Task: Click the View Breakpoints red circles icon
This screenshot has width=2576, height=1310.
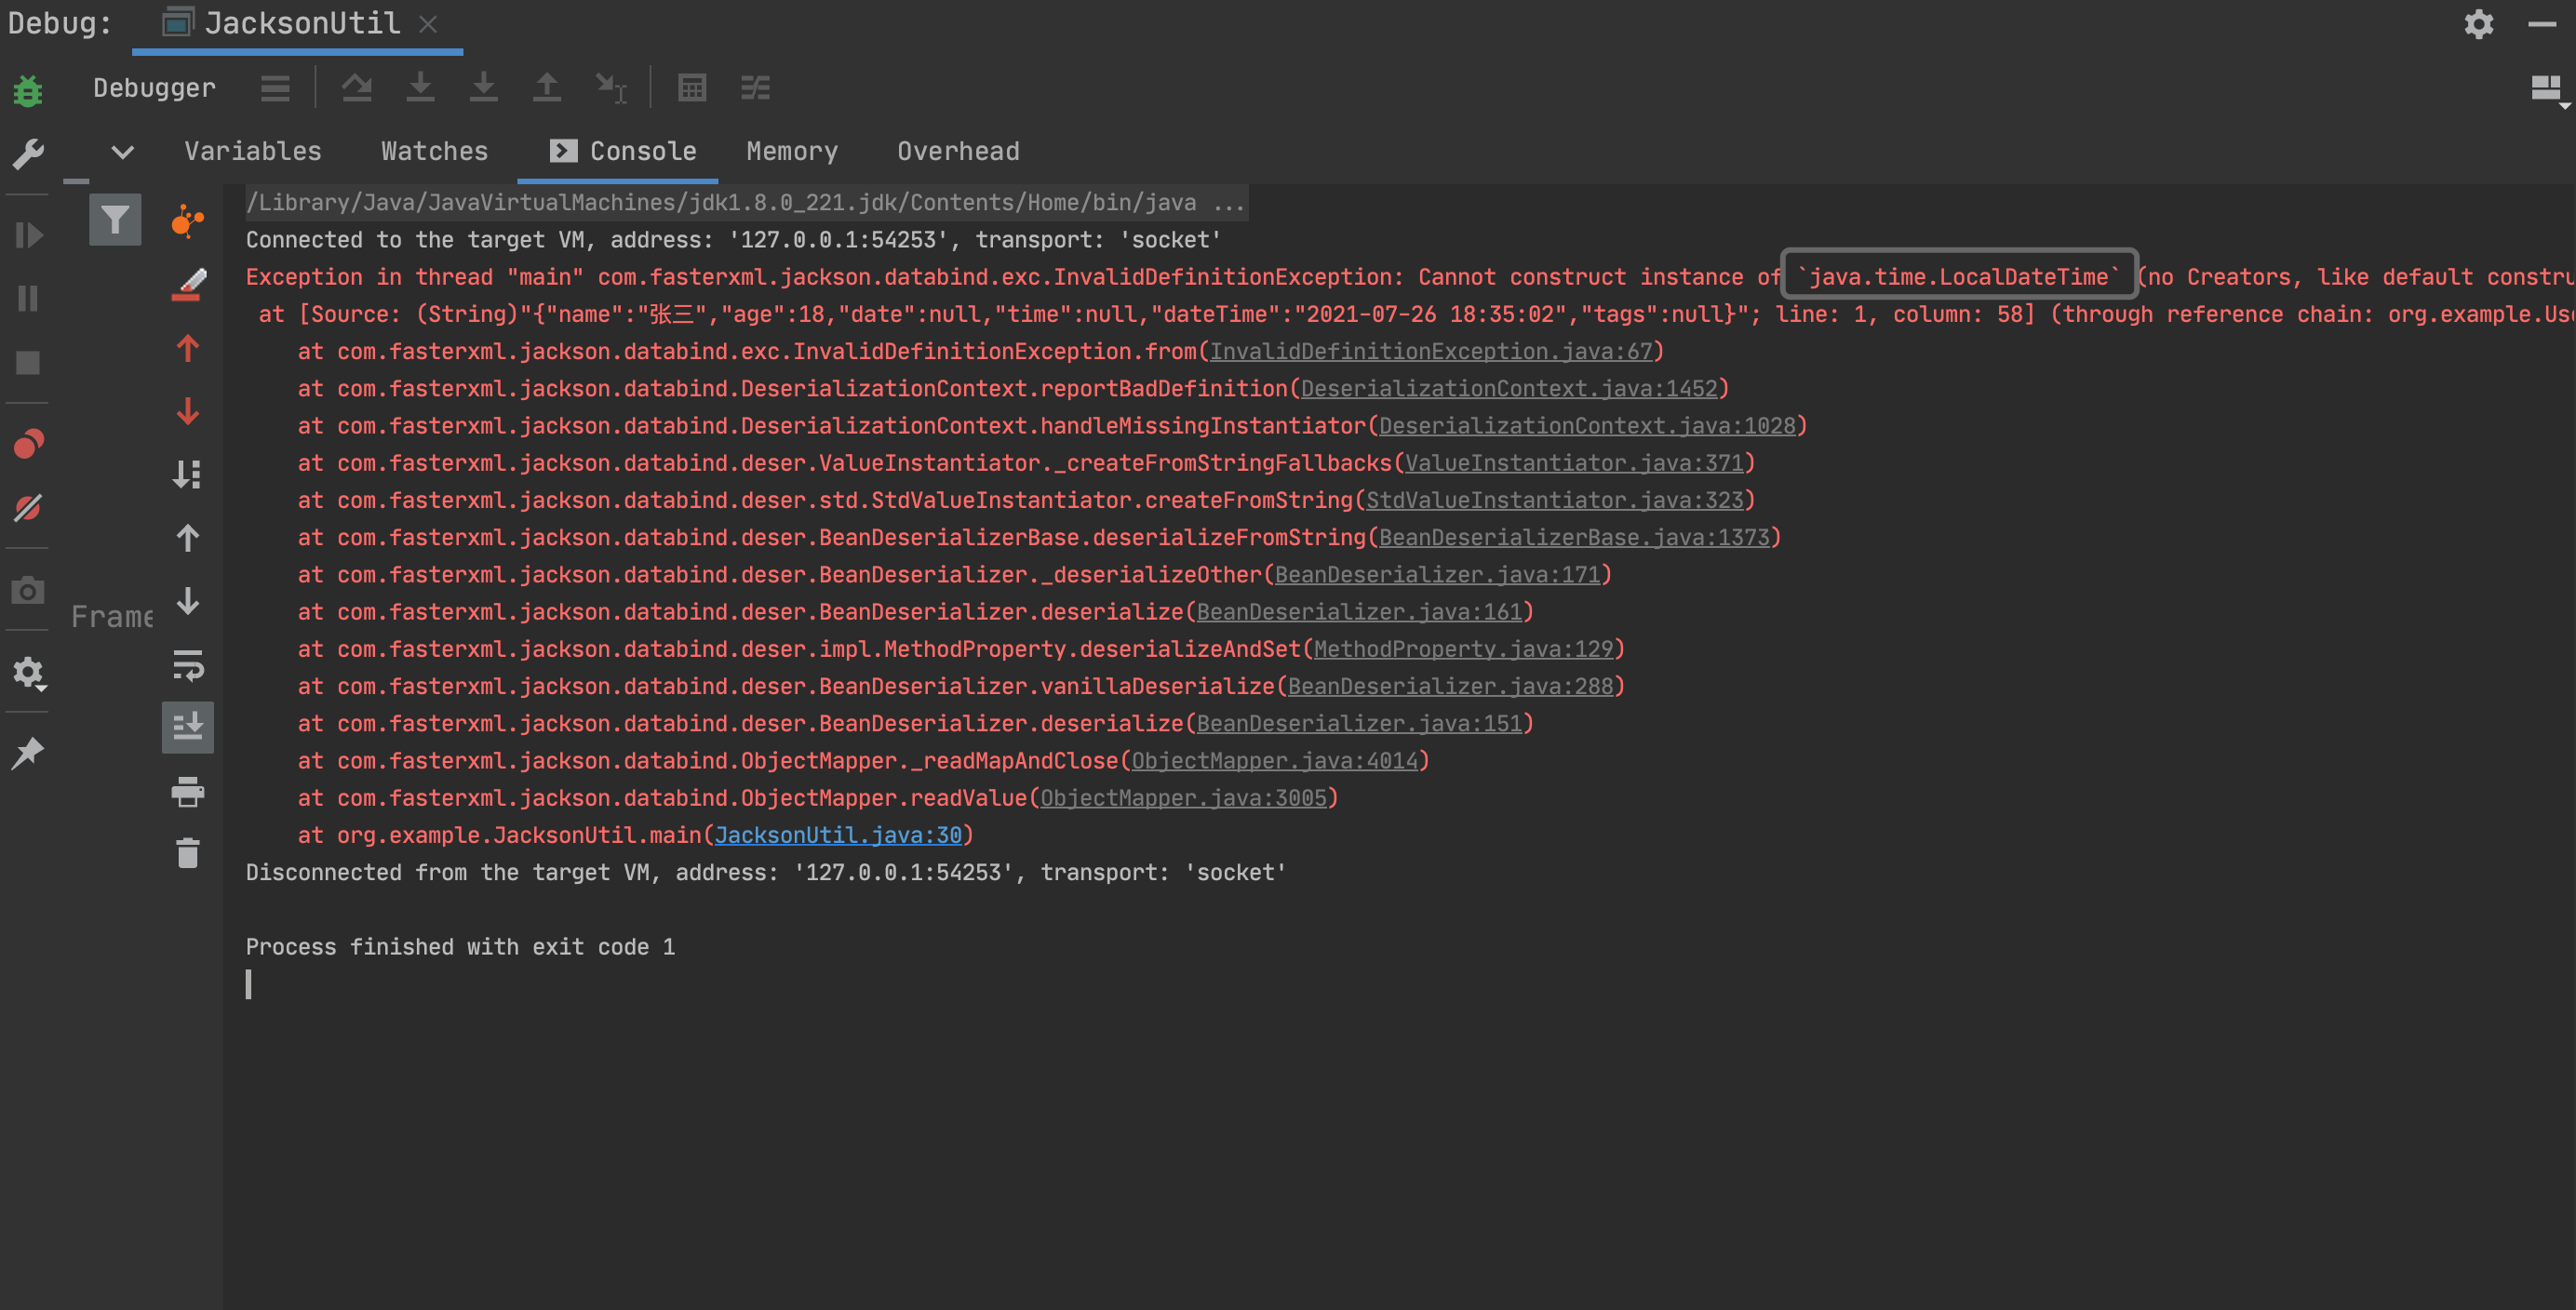Action: 28,443
